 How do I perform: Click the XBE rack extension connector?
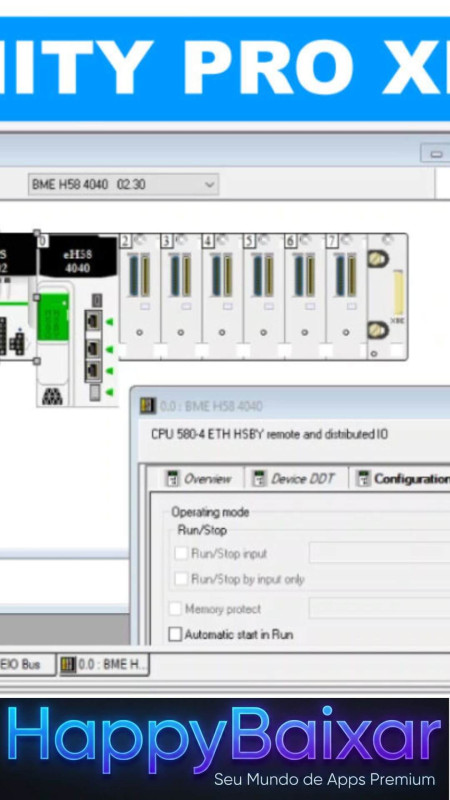398,293
